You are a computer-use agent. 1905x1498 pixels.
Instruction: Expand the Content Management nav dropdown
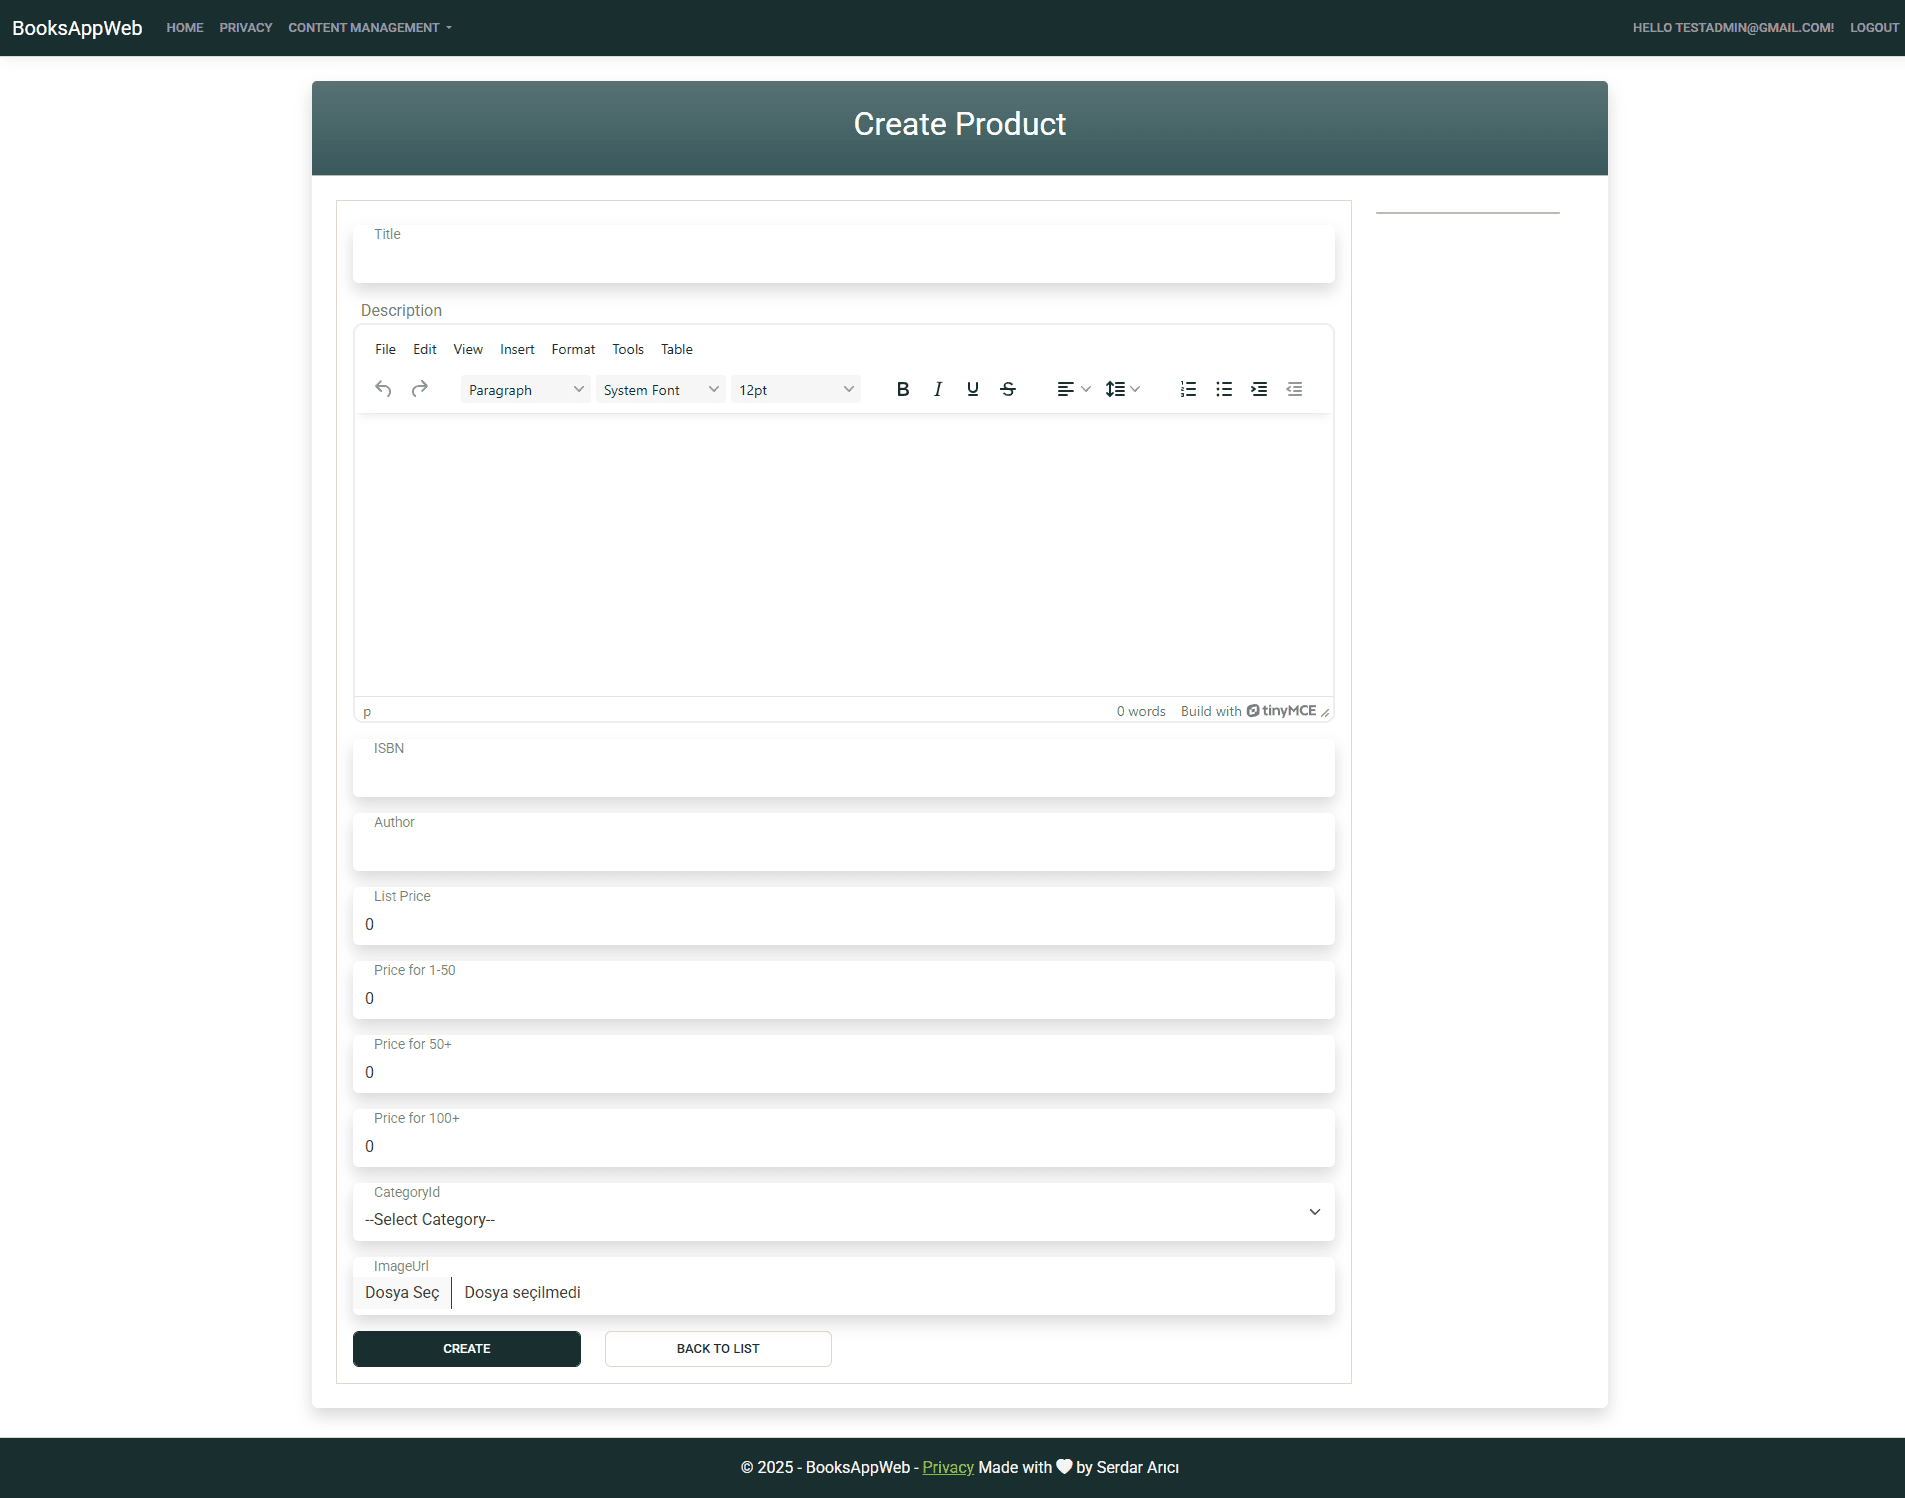coord(370,28)
